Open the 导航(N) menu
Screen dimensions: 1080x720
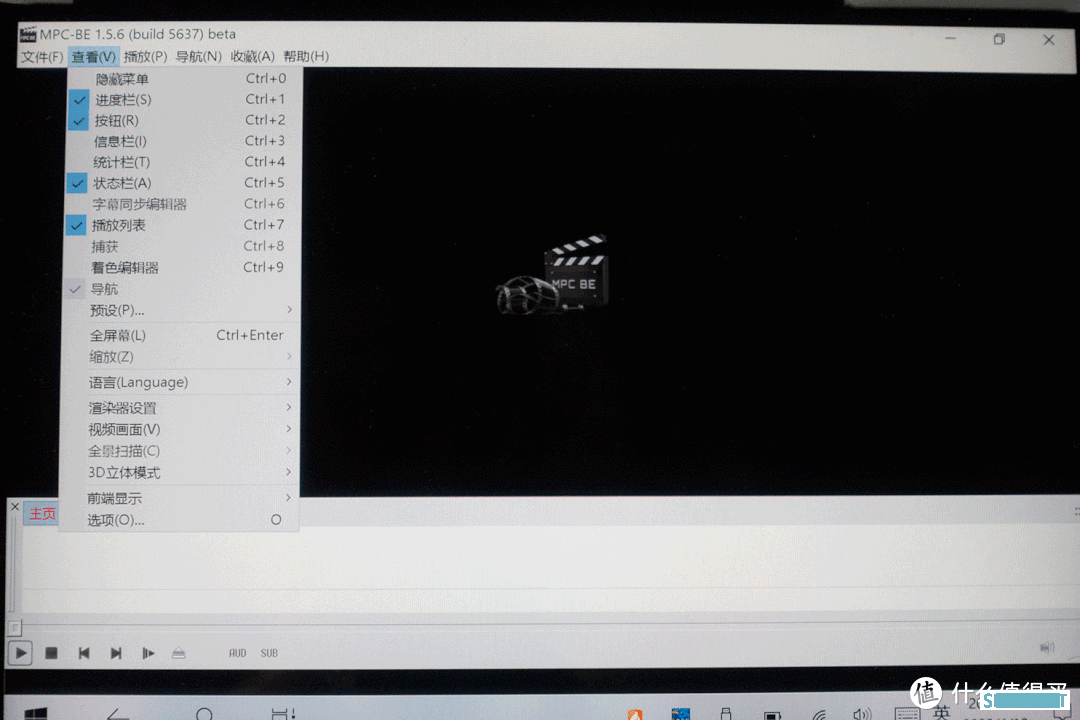click(198, 56)
